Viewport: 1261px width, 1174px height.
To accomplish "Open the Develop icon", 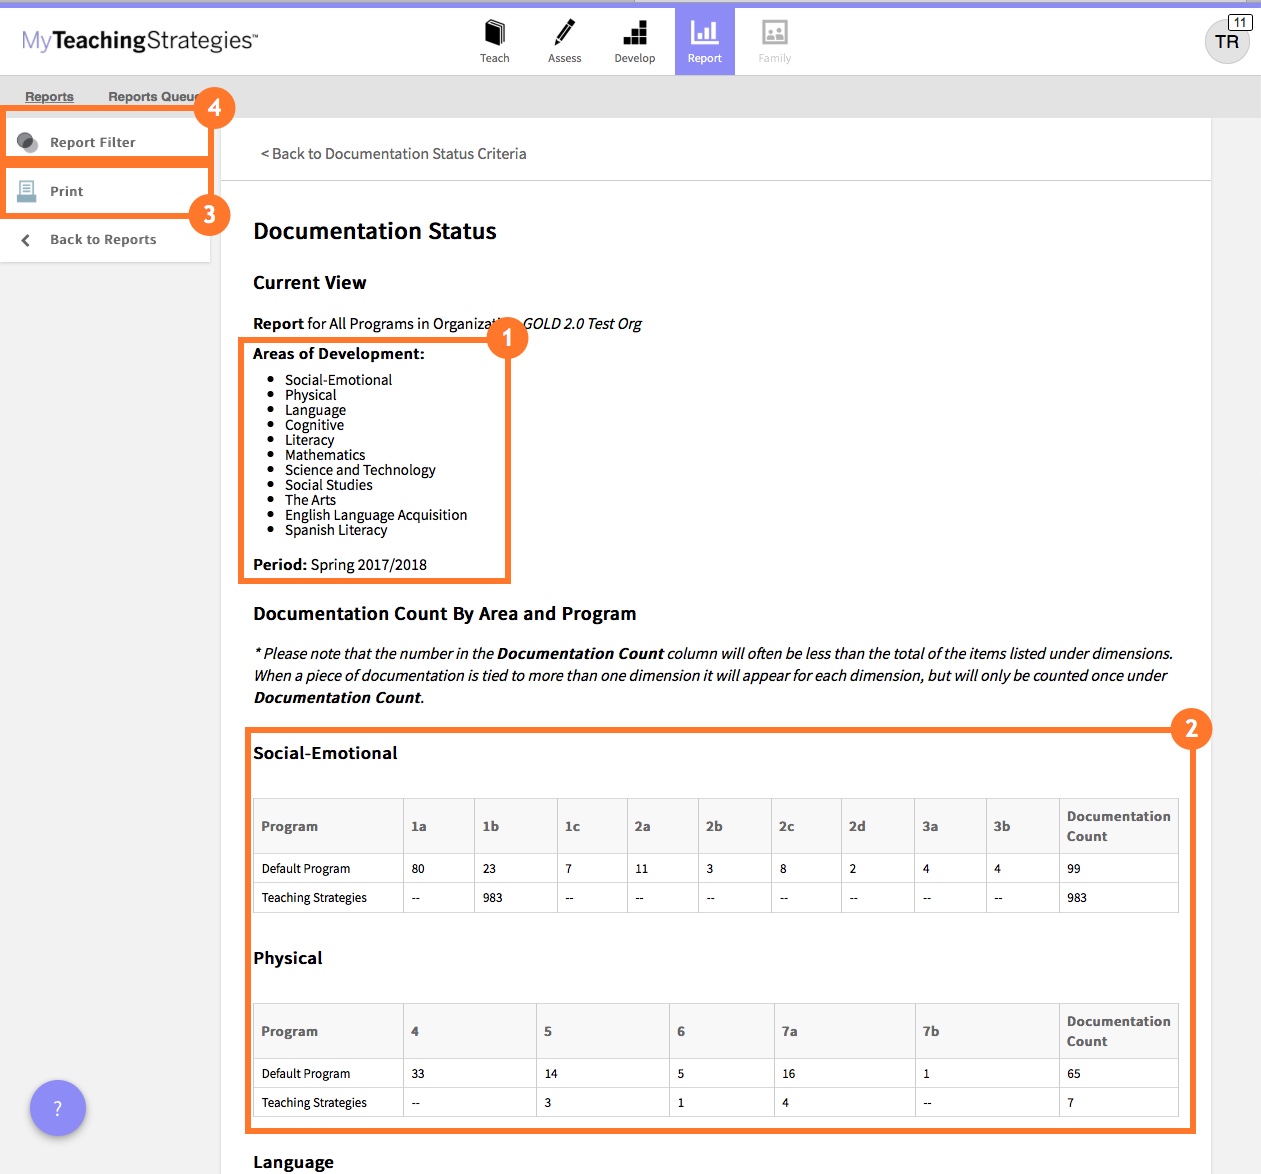I will 634,33.
